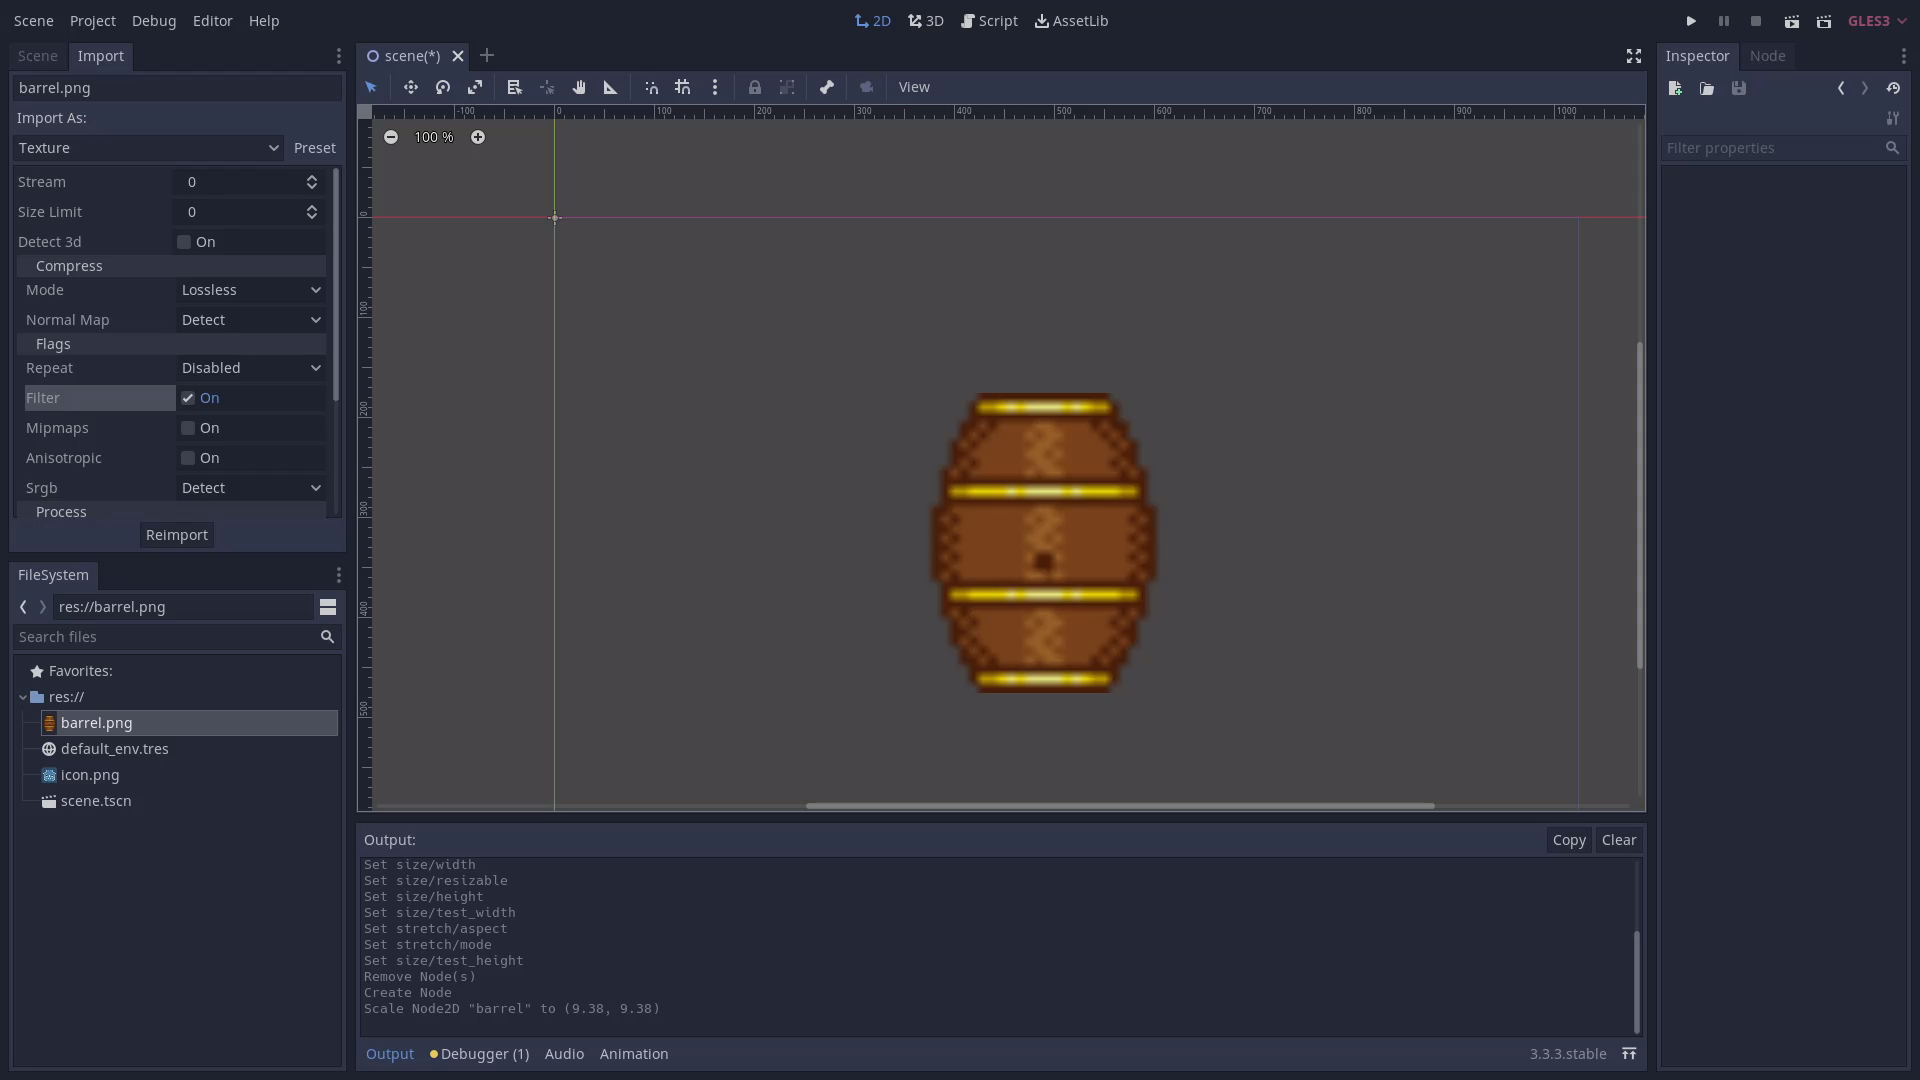The width and height of the screenshot is (1920, 1080).
Task: Click the Snap to Grid icon
Action: 683,87
